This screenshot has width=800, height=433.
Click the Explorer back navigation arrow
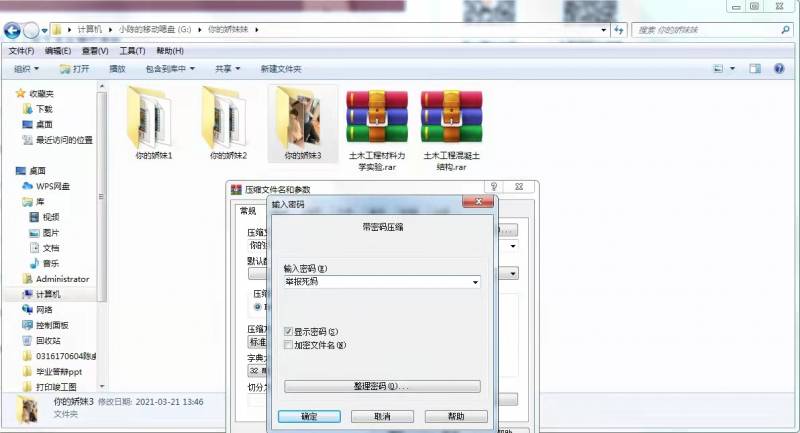pos(16,30)
